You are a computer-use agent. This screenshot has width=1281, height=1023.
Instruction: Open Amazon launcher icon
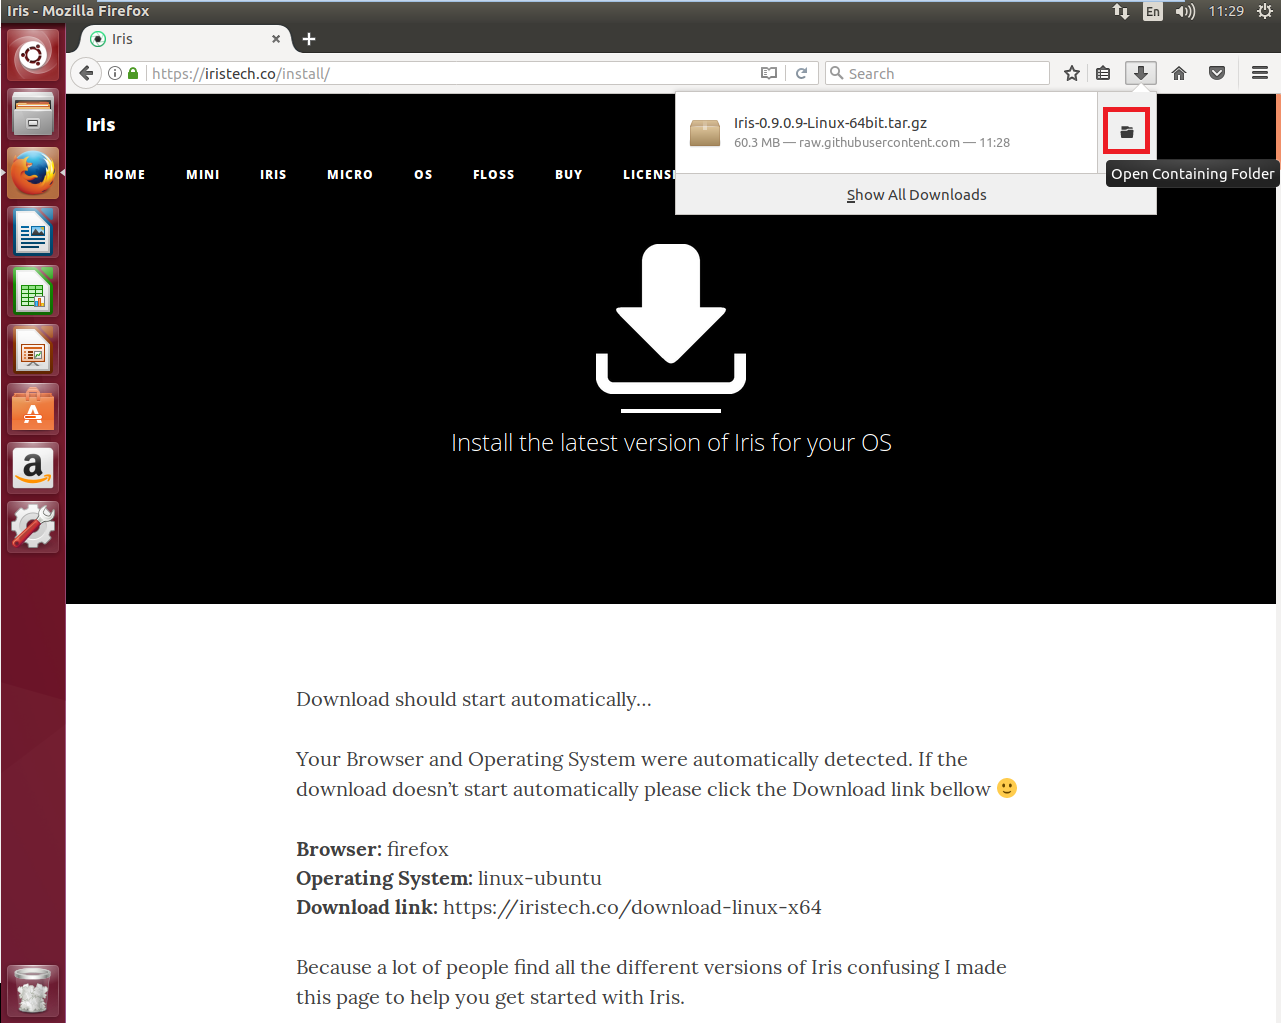click(33, 468)
